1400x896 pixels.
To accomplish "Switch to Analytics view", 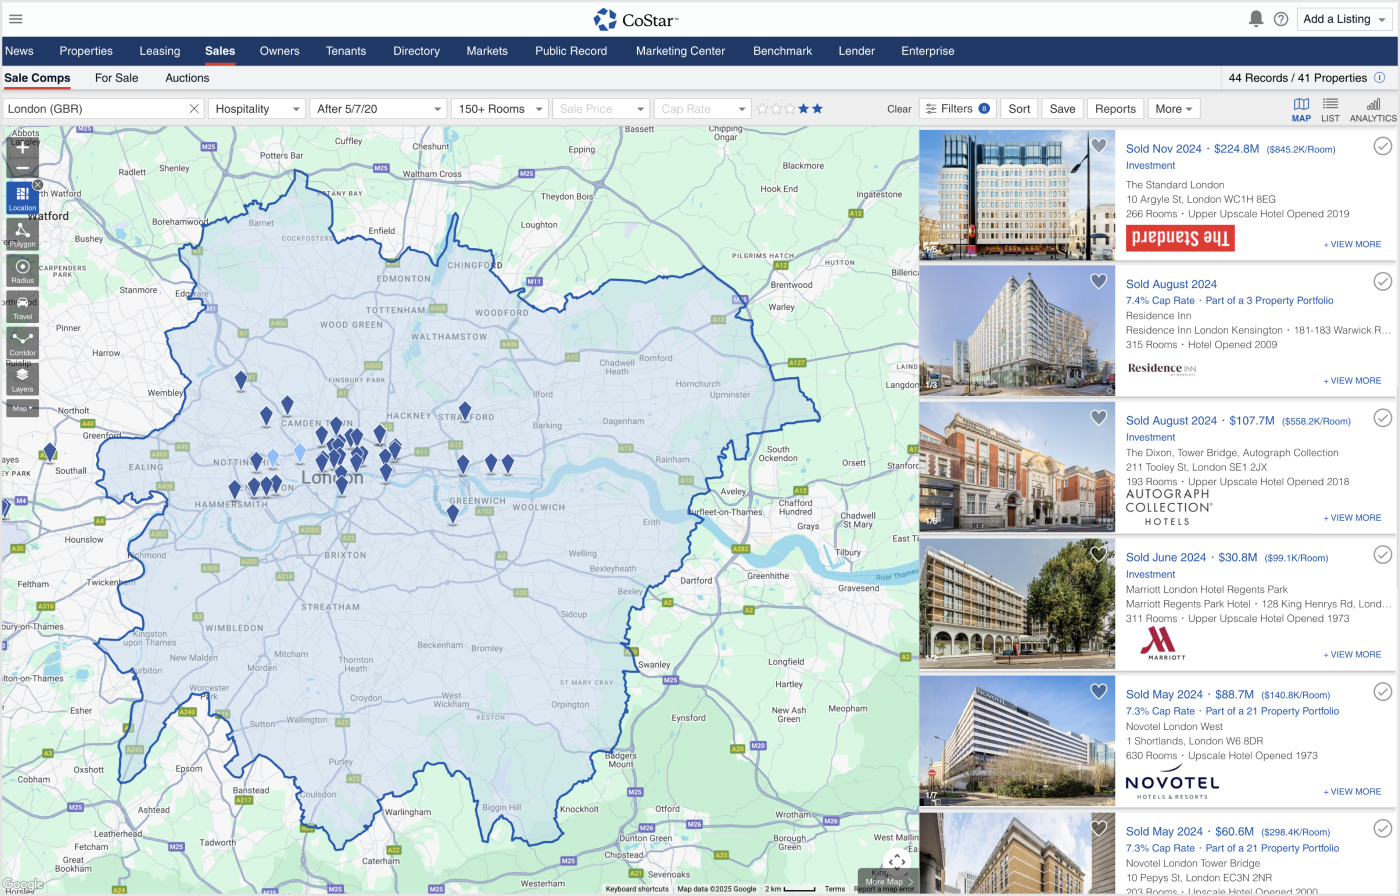I will point(1372,109).
